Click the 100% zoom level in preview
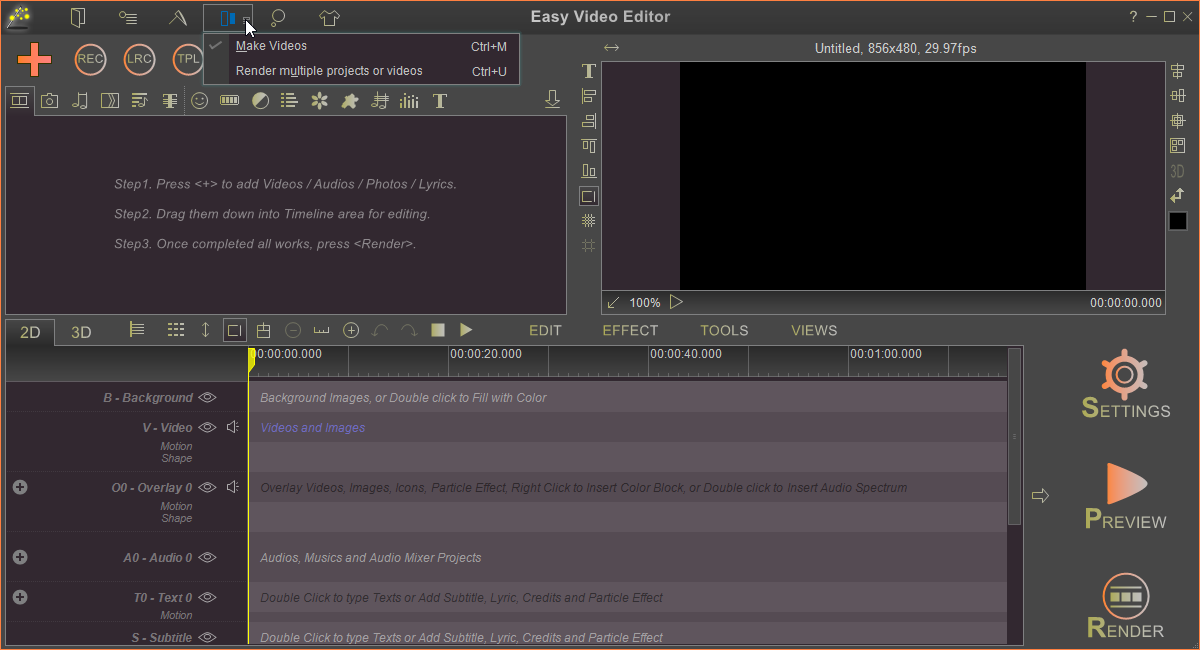Image resolution: width=1200 pixels, height=650 pixels. point(645,302)
